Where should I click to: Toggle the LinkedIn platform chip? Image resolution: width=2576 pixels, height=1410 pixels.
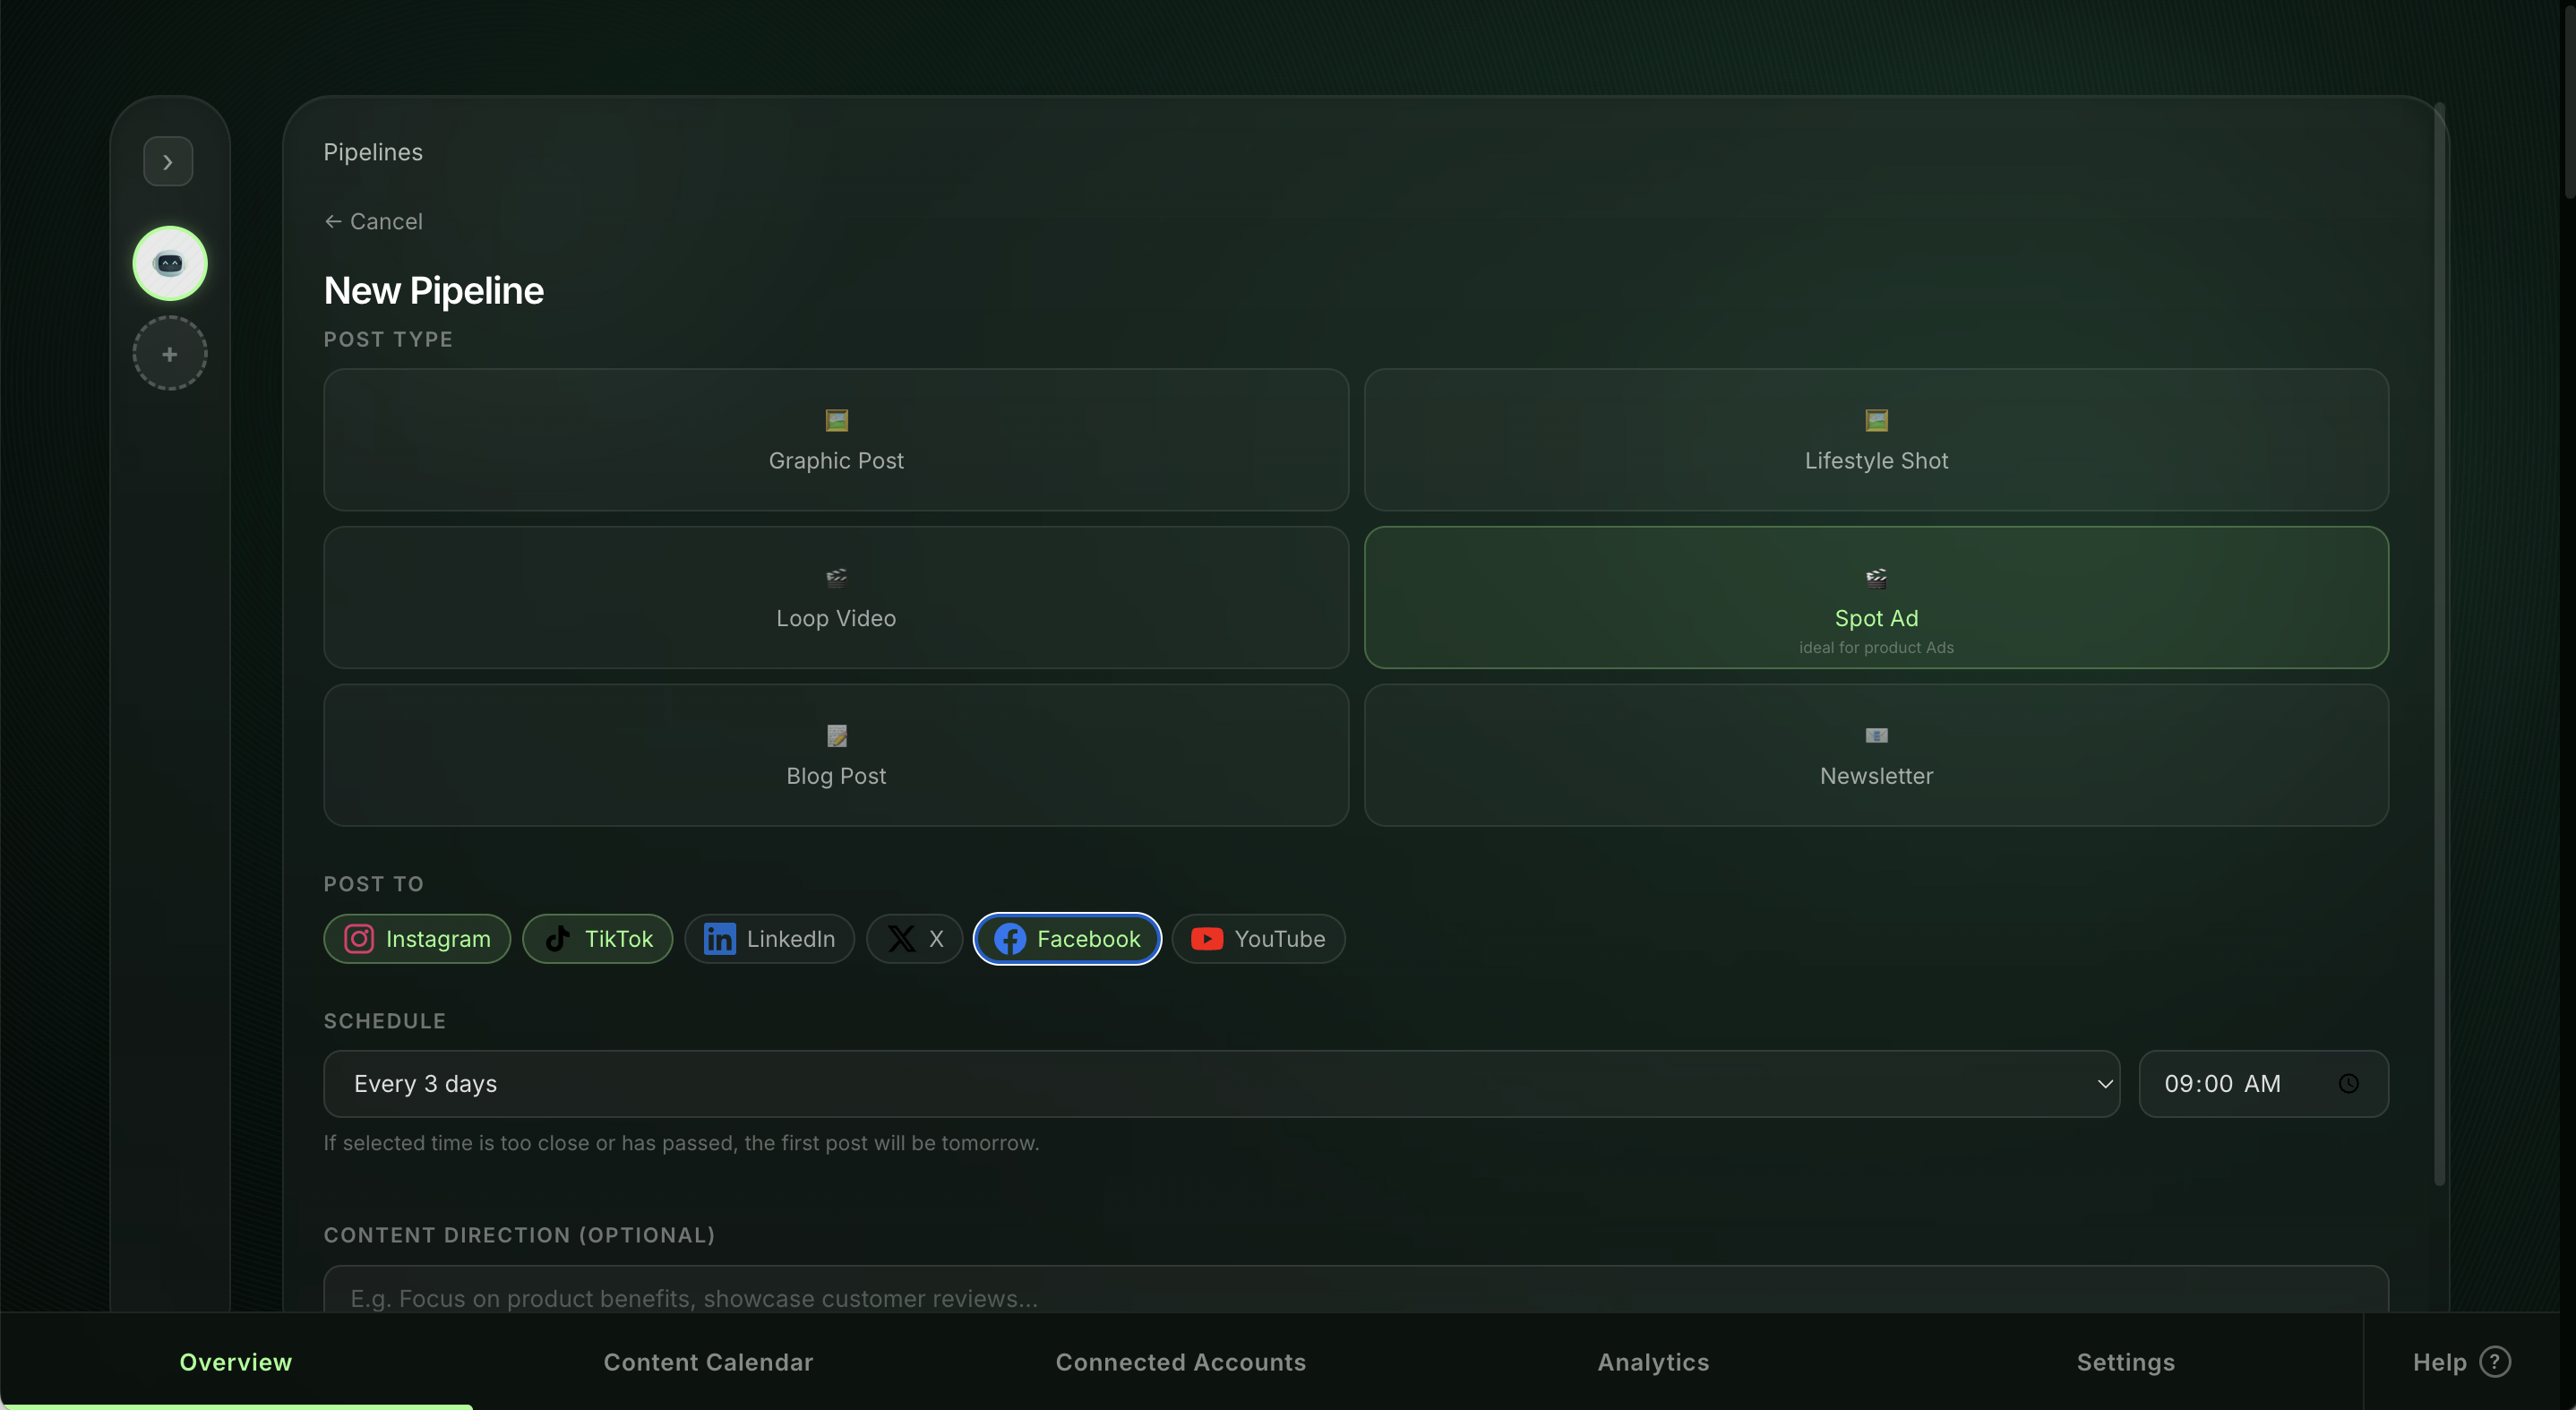(769, 939)
